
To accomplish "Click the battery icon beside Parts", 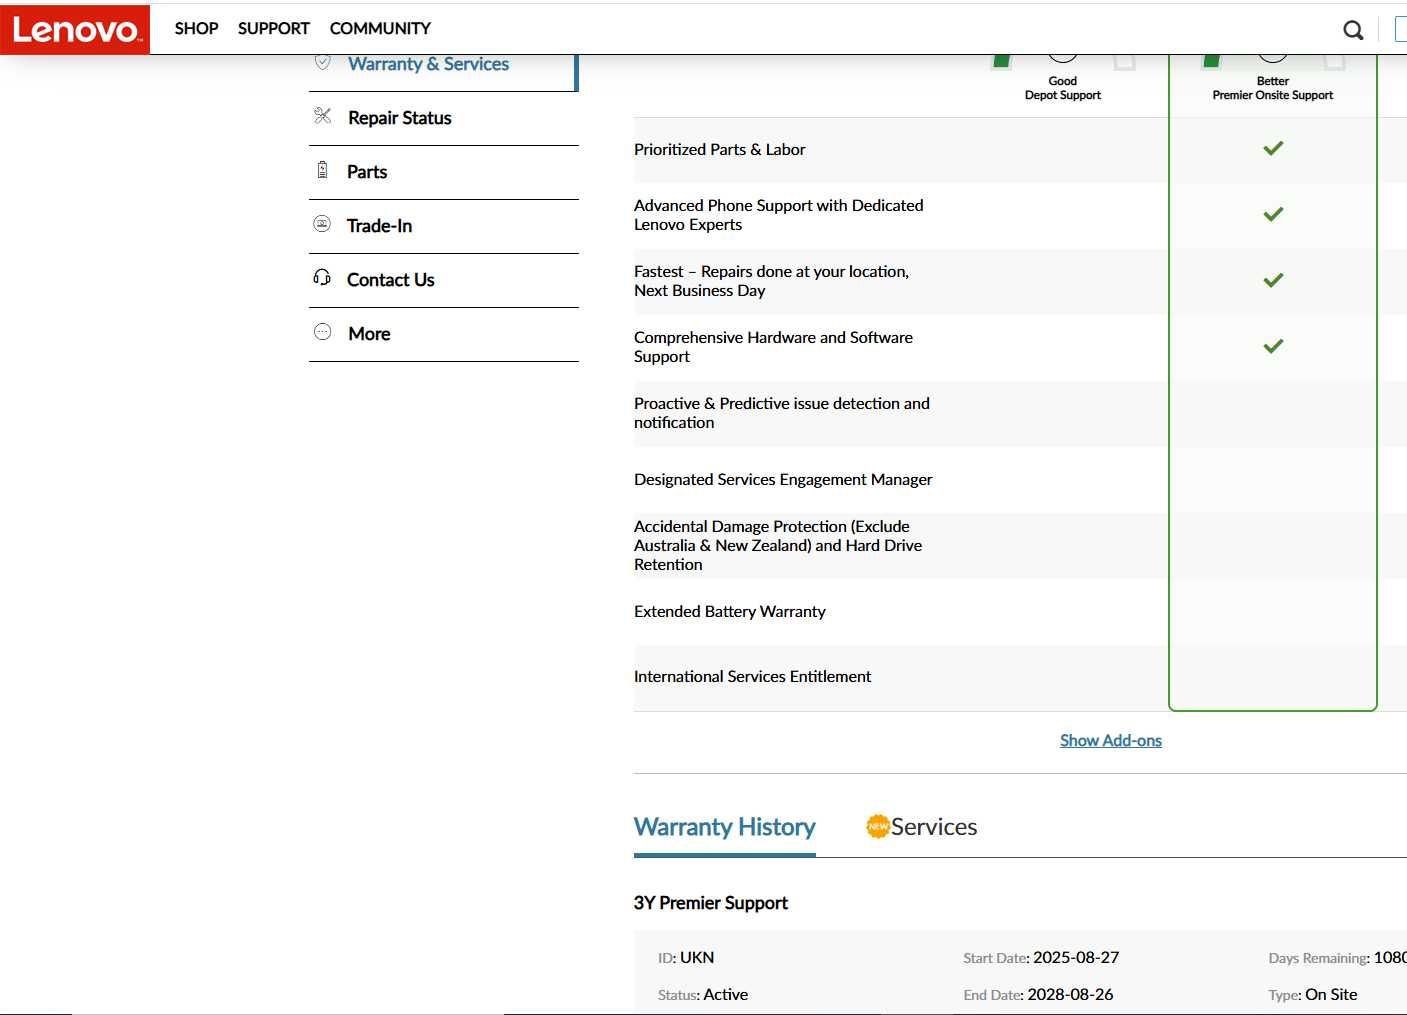I will click(x=322, y=170).
